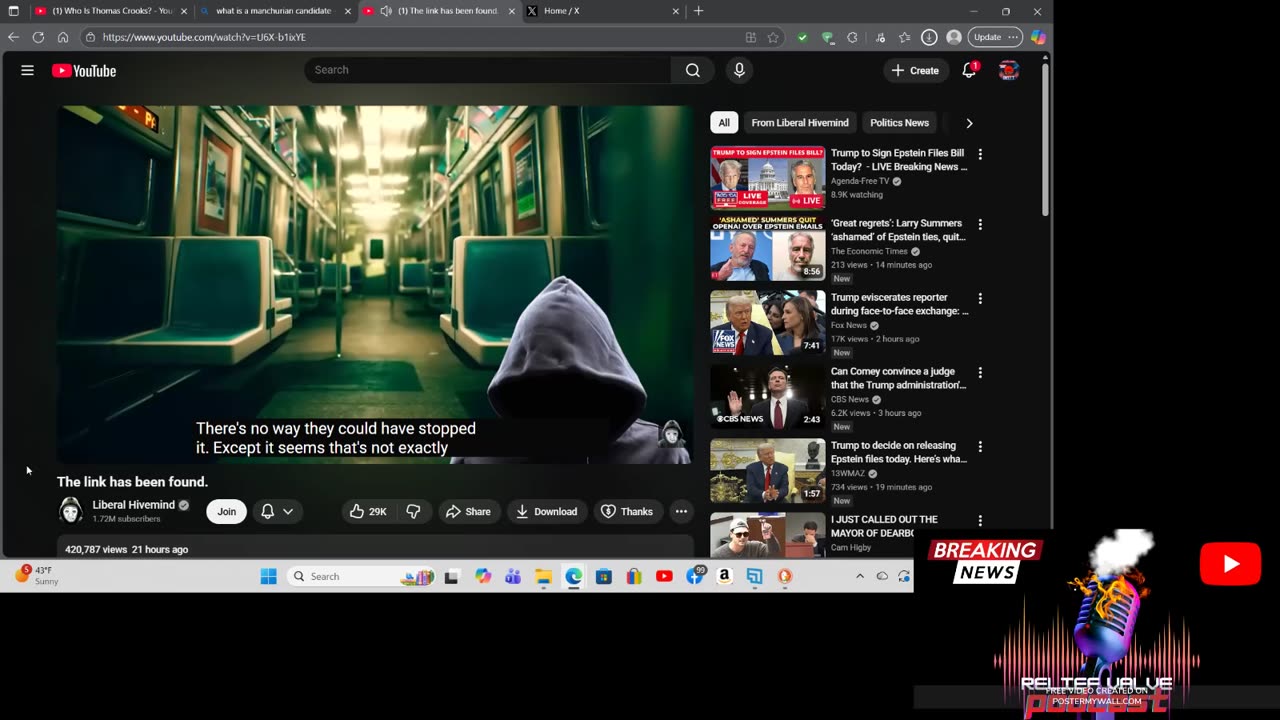
Task: Open more options for CBS News video
Action: coord(980,373)
